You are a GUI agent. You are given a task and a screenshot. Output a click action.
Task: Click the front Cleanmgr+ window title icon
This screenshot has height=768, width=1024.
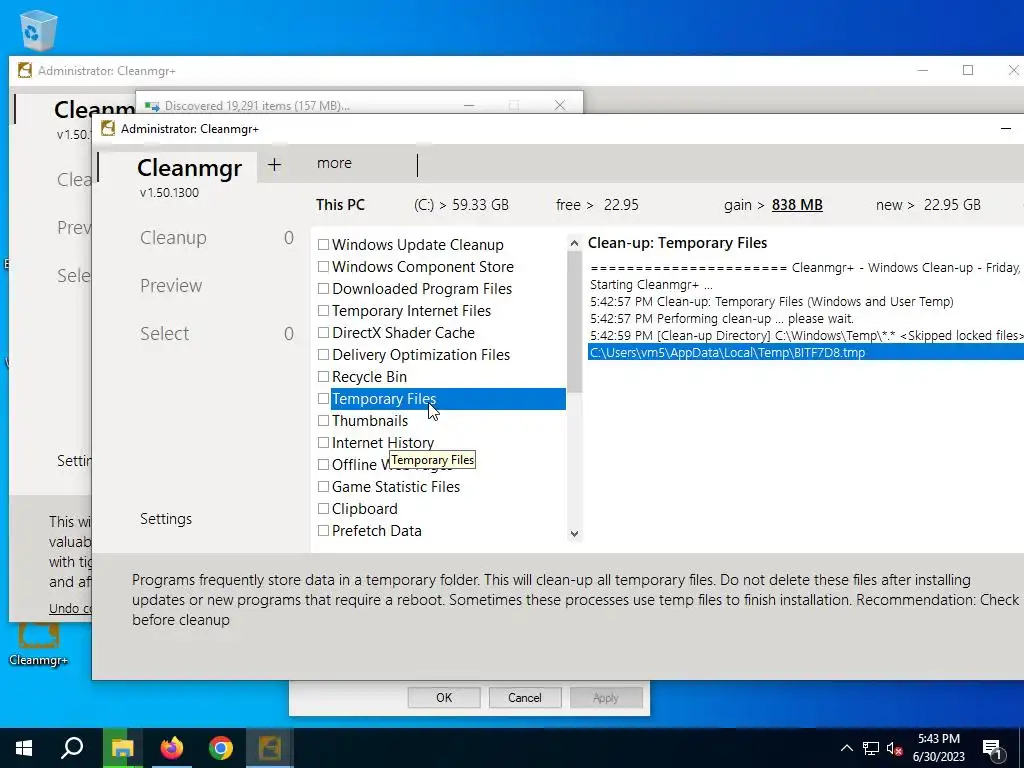pos(108,129)
